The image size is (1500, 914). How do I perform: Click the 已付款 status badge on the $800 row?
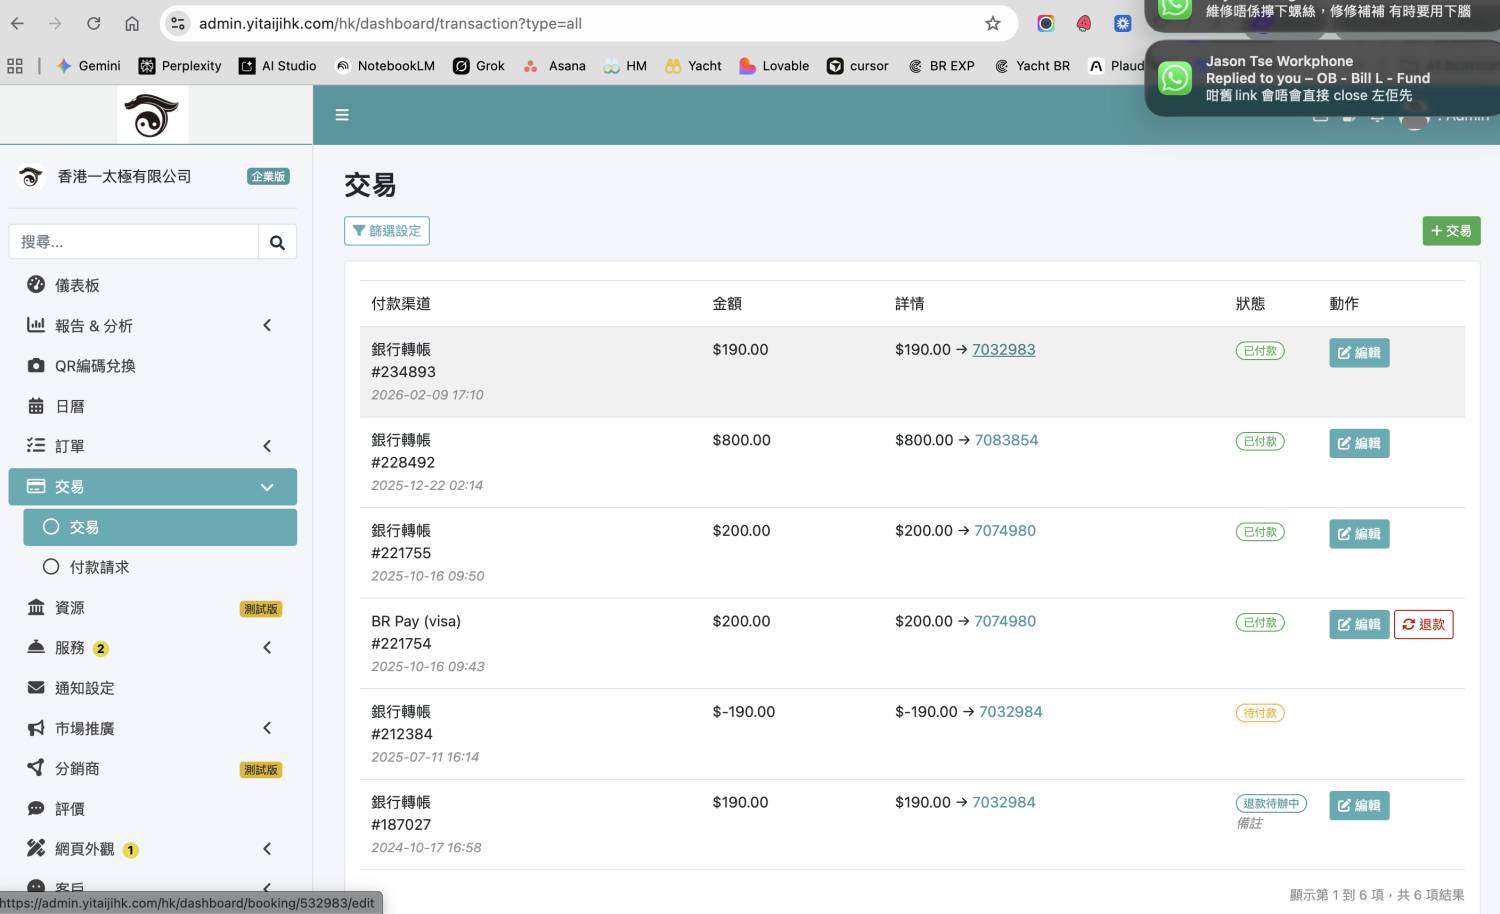[1259, 441]
